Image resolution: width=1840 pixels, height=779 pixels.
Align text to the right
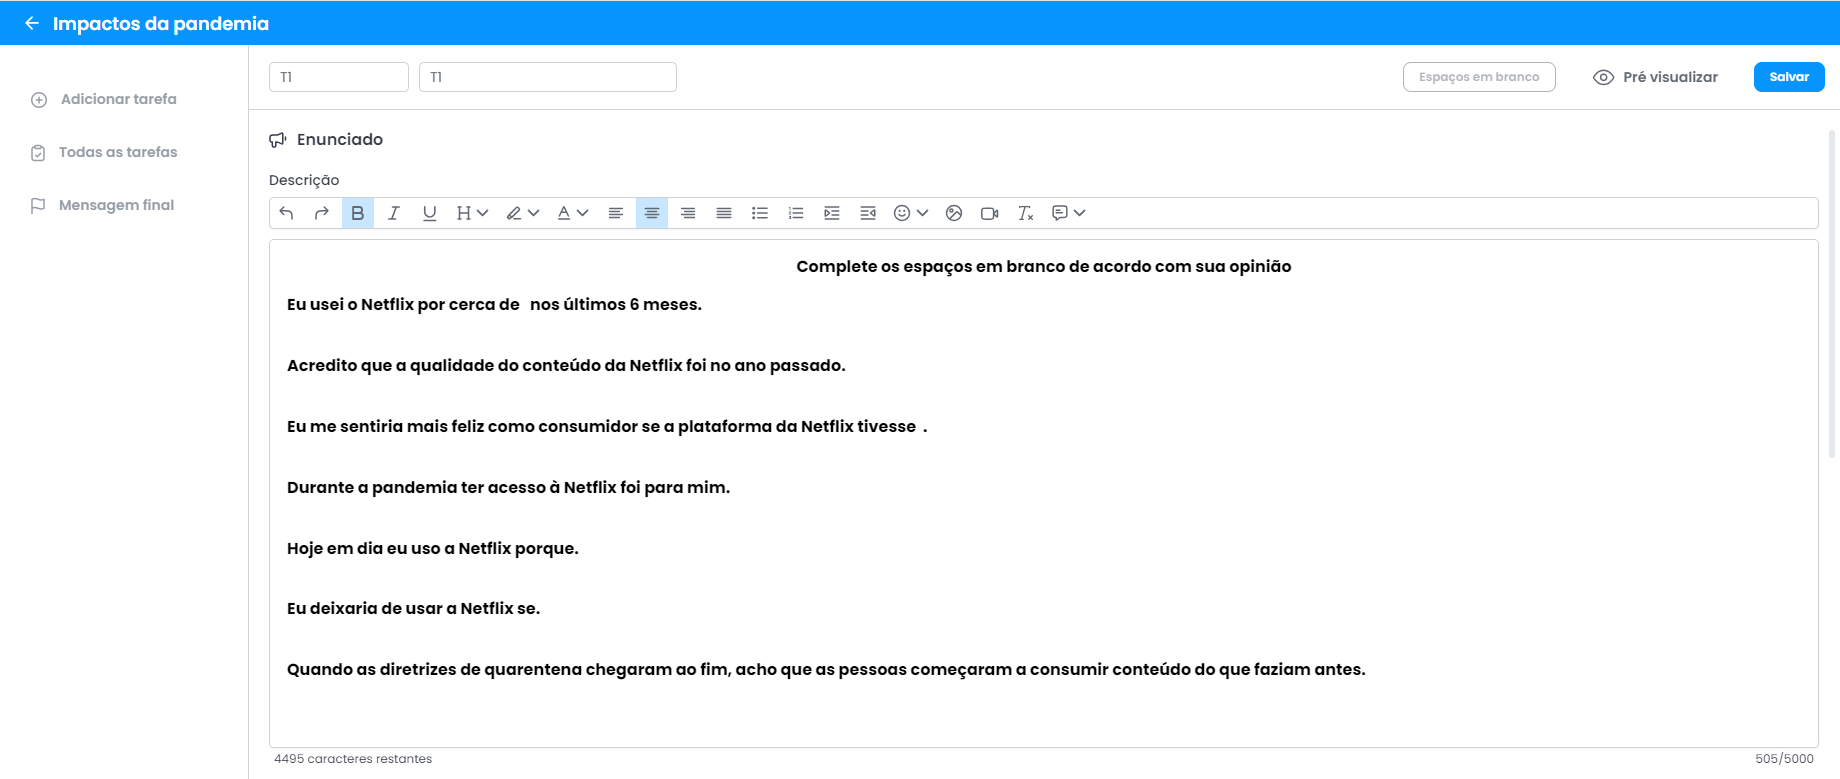click(688, 213)
